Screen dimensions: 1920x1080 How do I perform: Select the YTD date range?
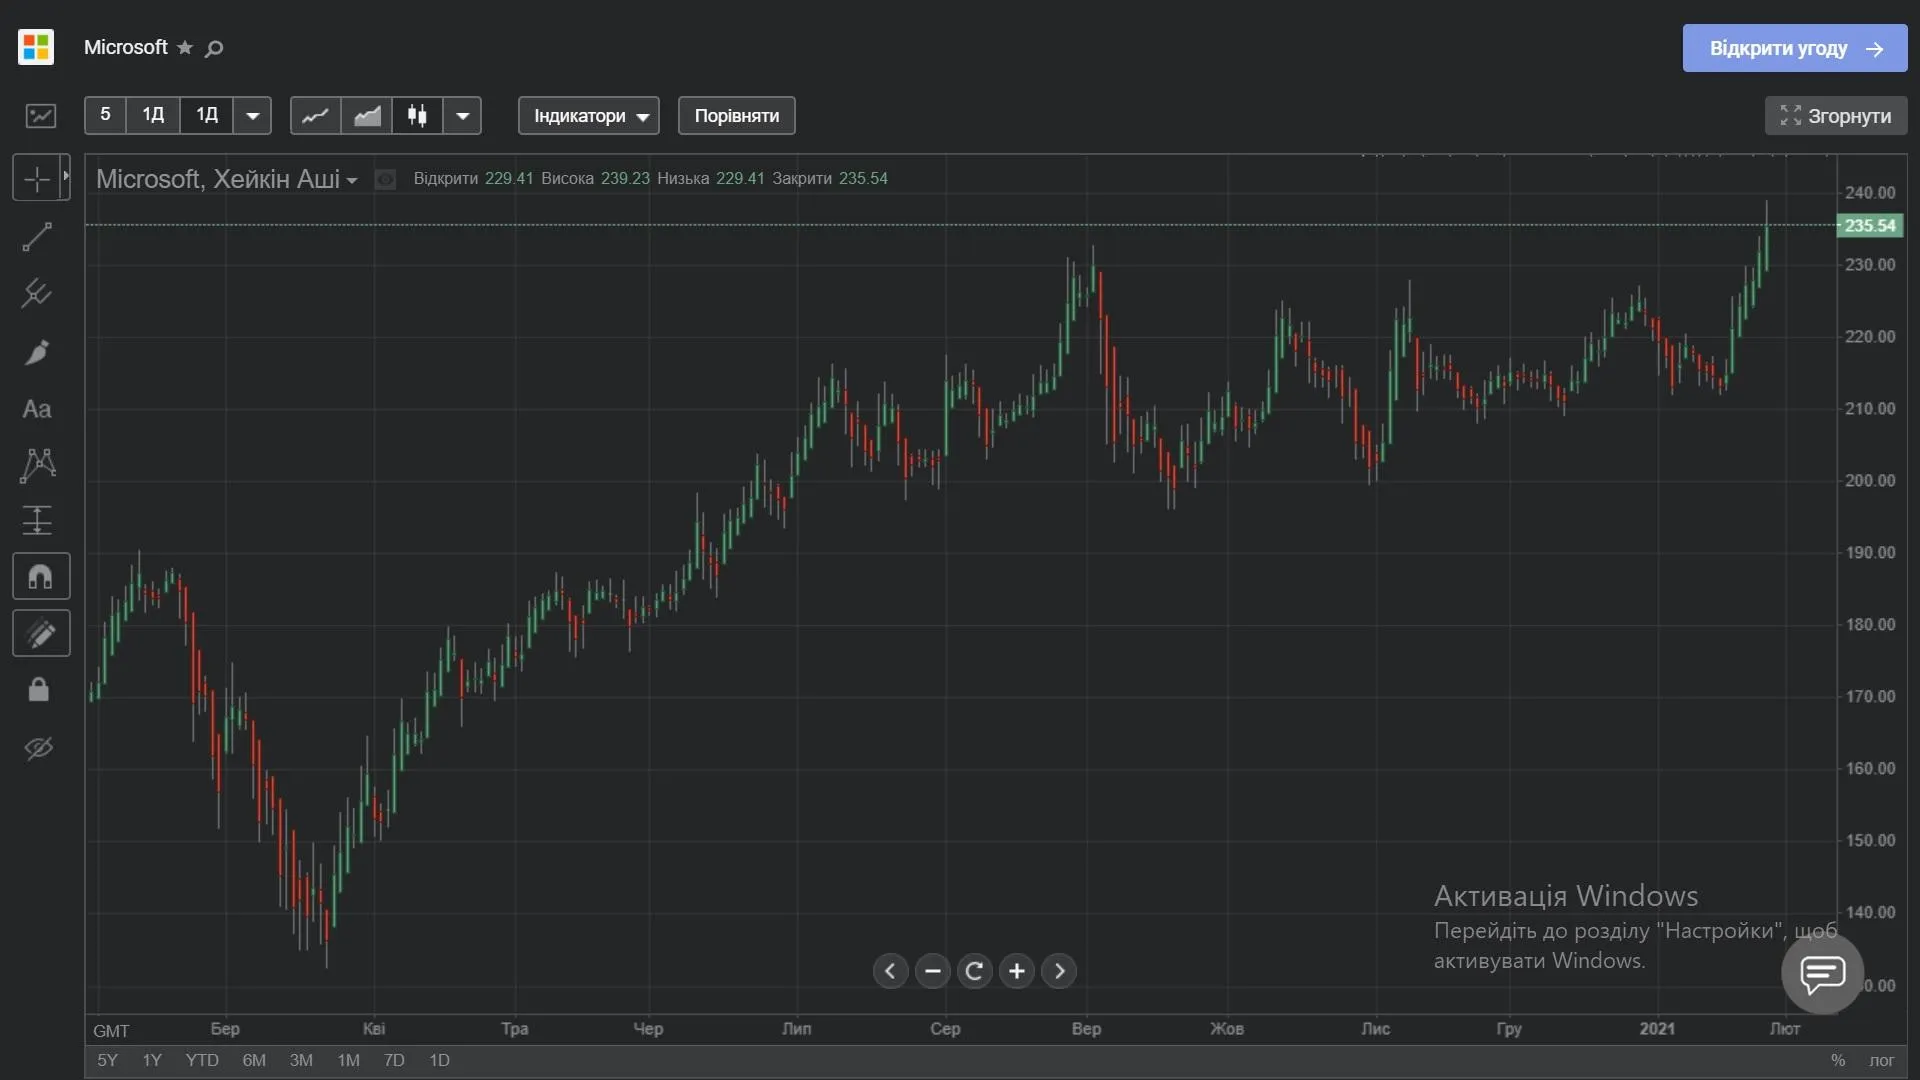tap(202, 1060)
